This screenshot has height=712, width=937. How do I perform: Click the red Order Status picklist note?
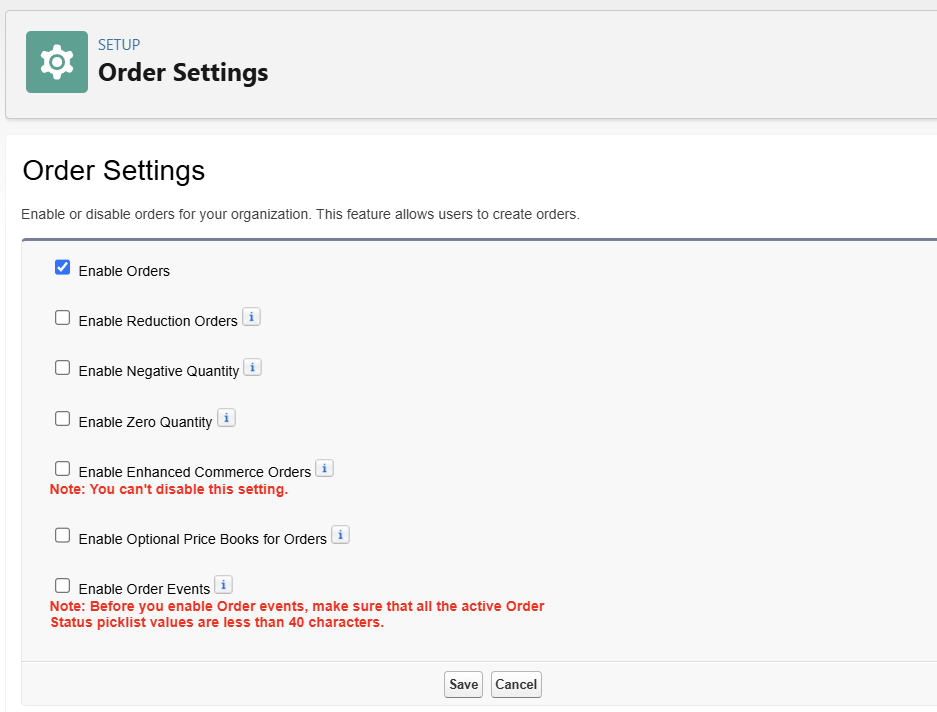[297, 615]
